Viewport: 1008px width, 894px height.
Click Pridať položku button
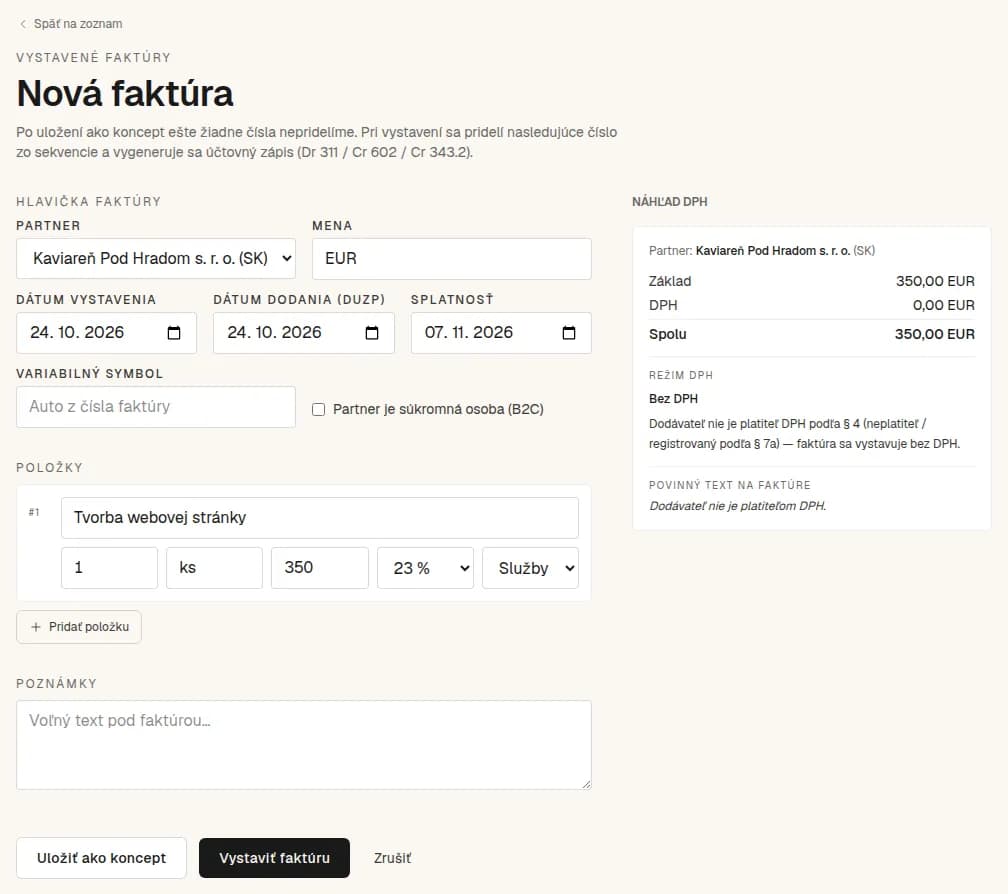click(79, 627)
